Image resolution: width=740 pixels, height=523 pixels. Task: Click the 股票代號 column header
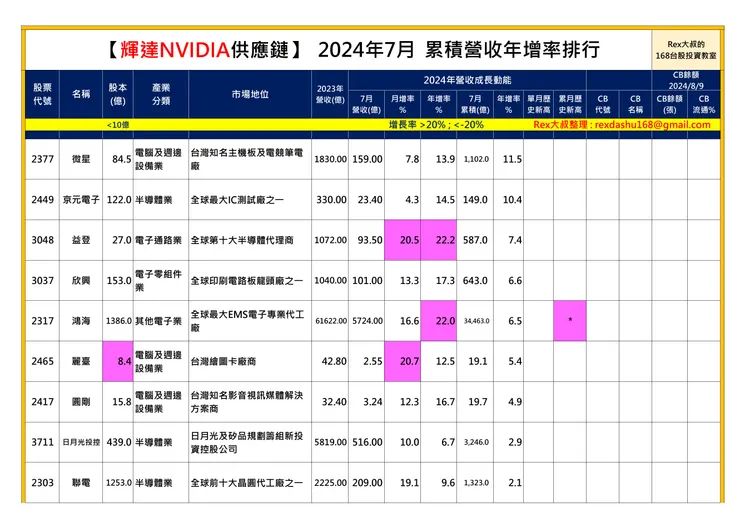(42, 94)
